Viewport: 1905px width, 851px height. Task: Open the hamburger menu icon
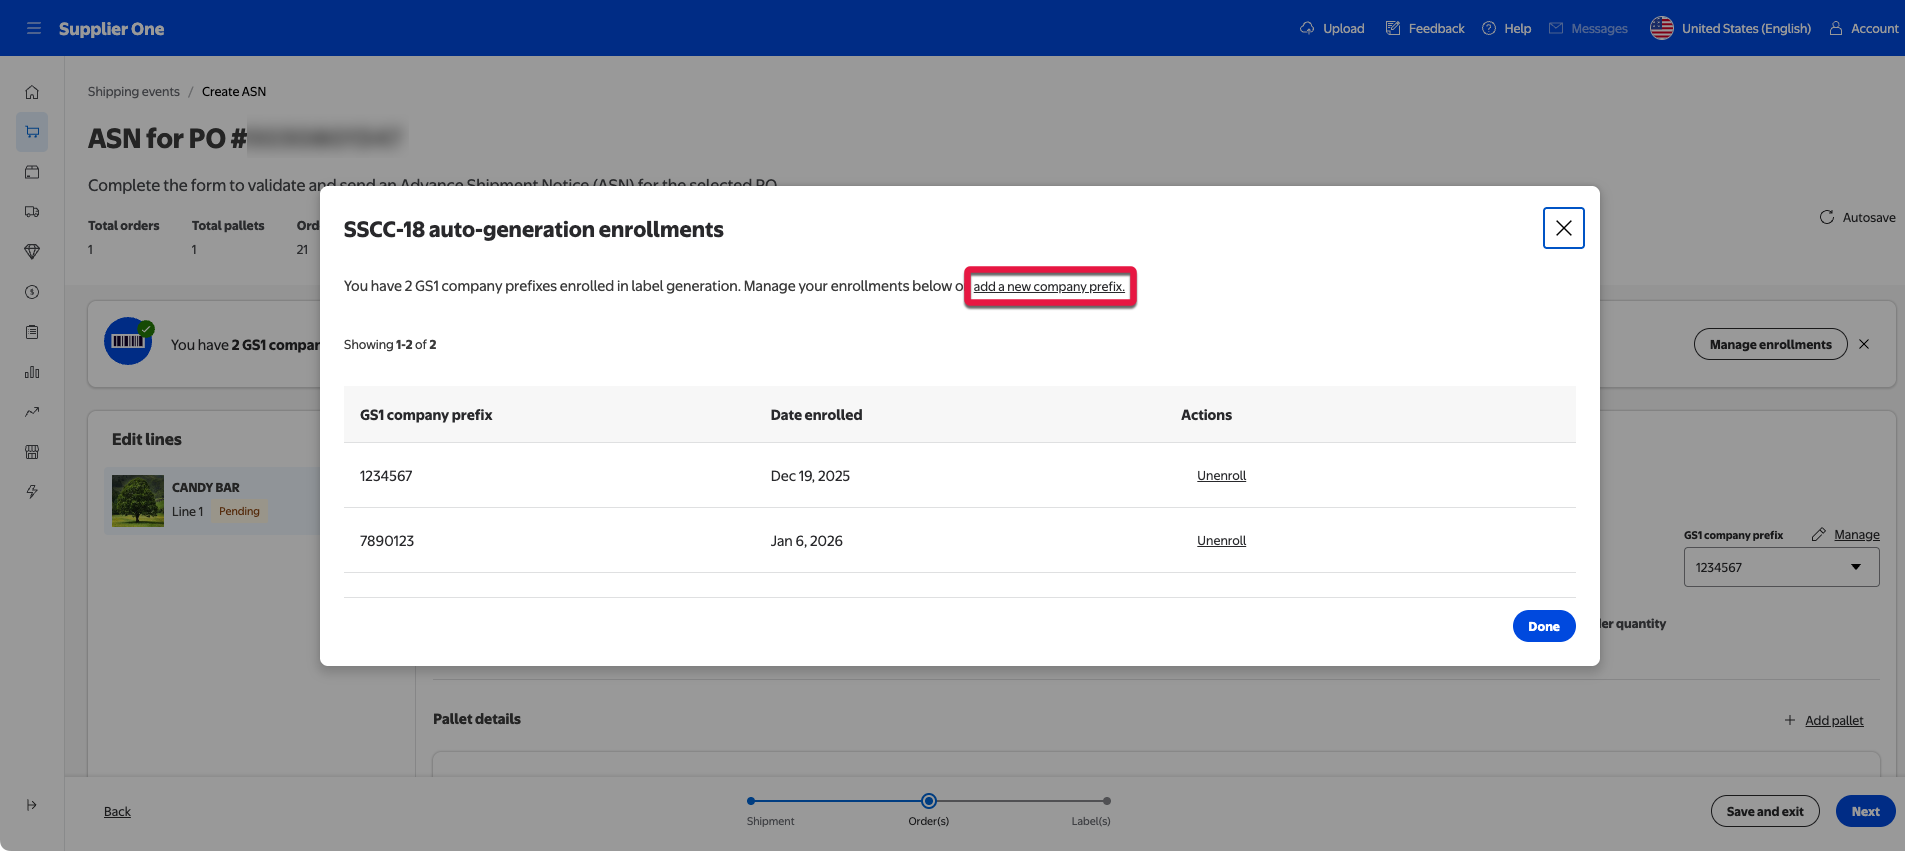[x=34, y=28]
